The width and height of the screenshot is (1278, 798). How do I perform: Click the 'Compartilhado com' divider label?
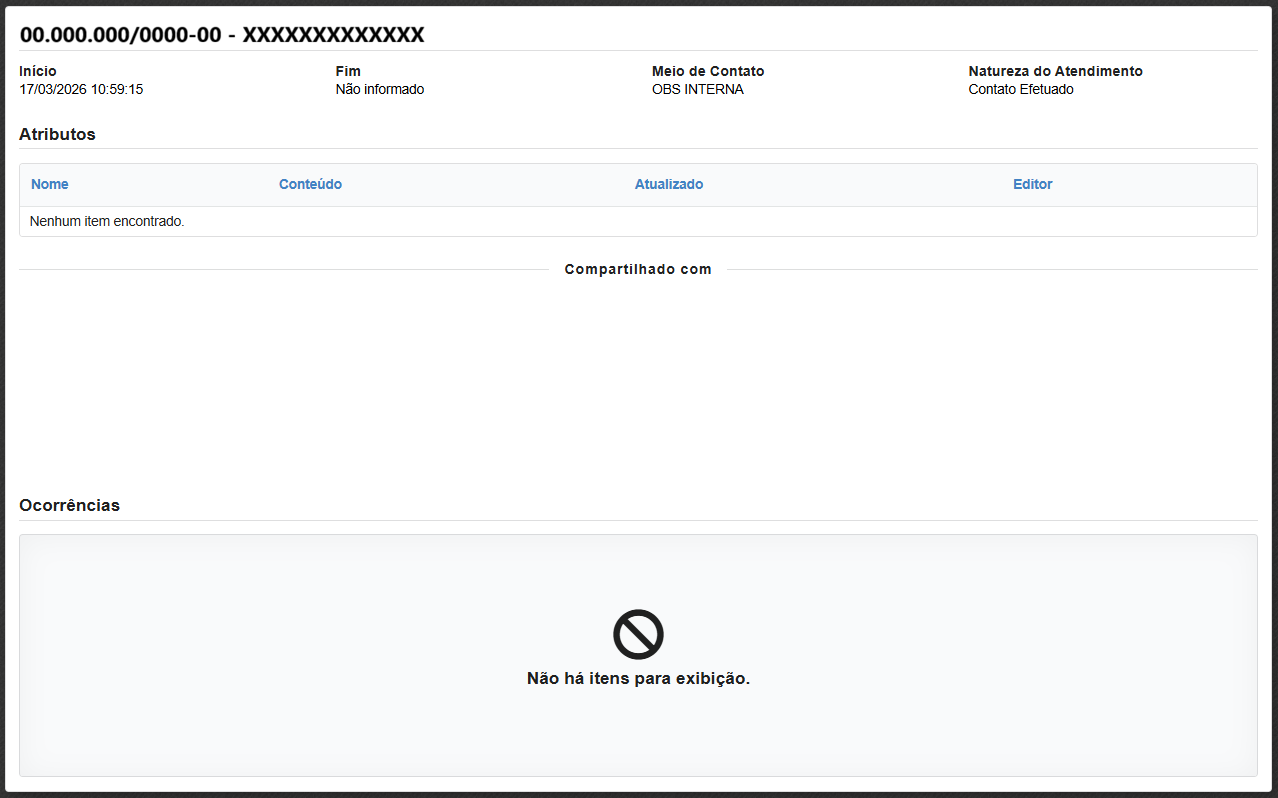pos(638,269)
